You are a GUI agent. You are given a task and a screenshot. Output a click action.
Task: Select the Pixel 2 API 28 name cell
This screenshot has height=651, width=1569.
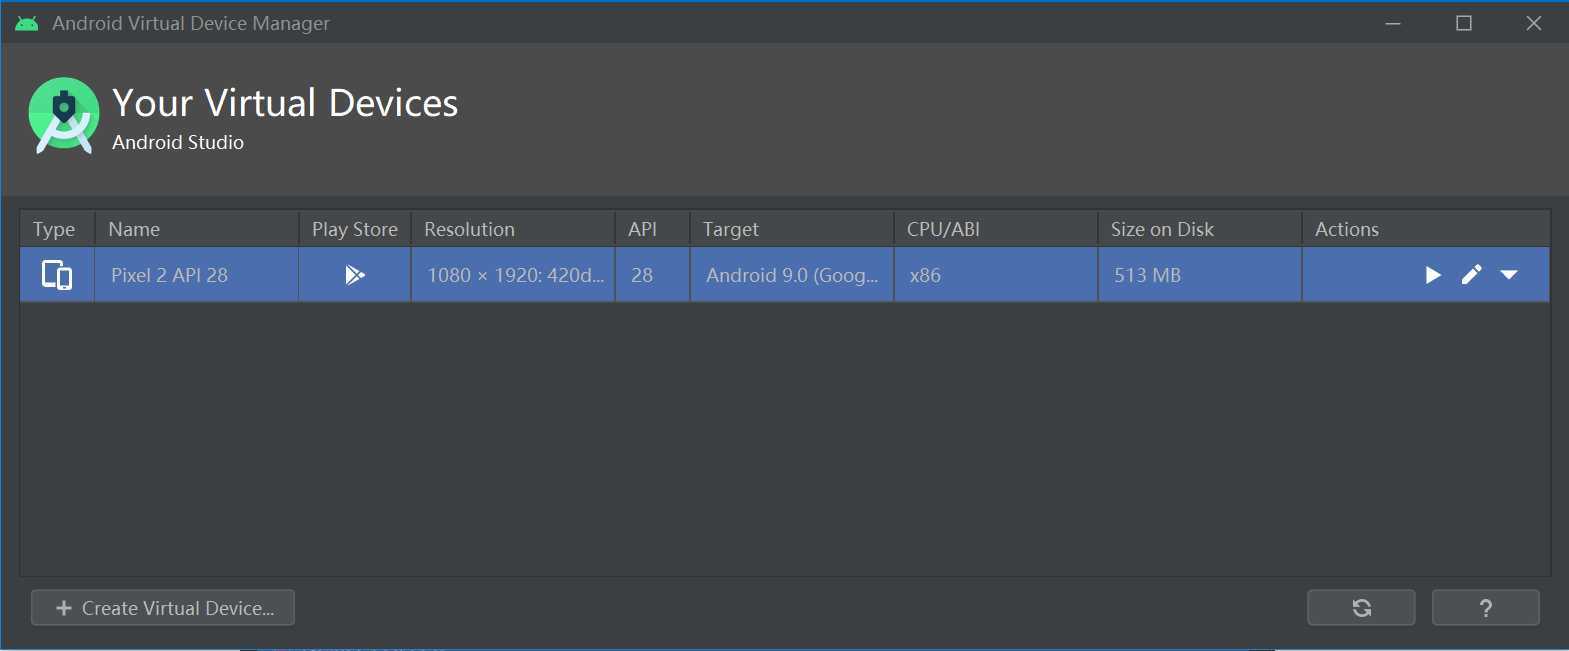[x=197, y=275]
